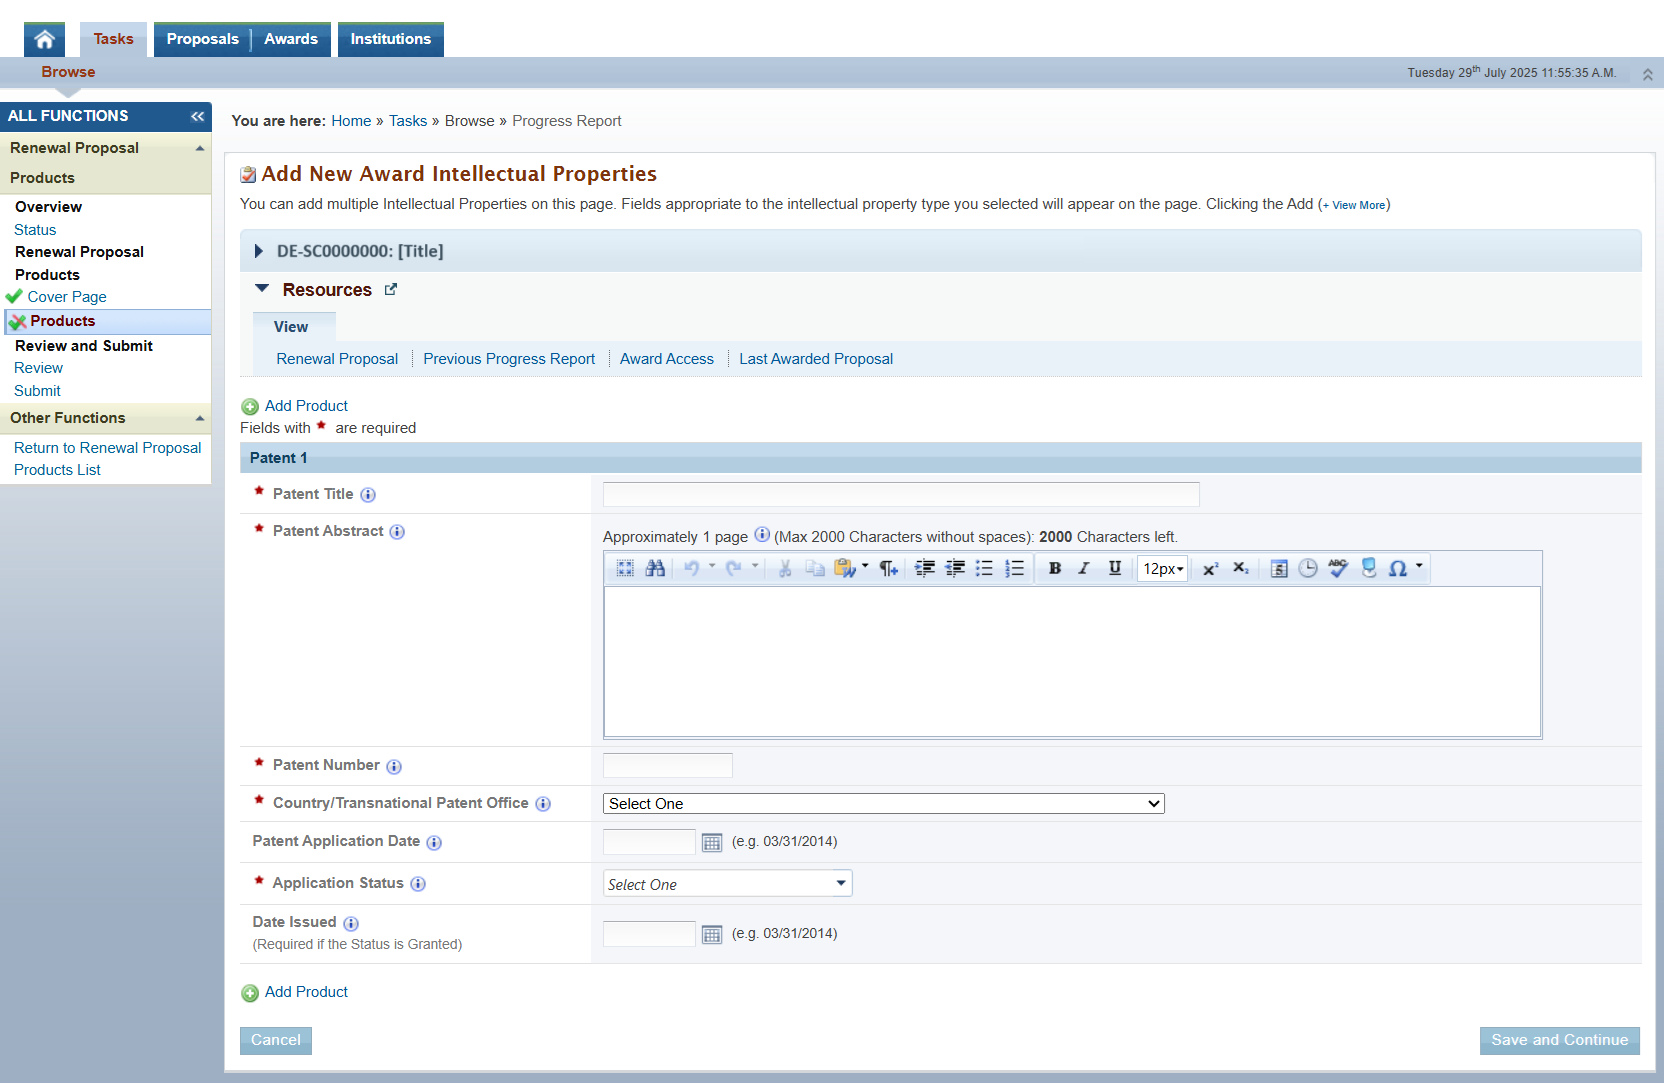Expand the DE-SC0000000 title section
Screen dimensions: 1664x1083
point(259,251)
